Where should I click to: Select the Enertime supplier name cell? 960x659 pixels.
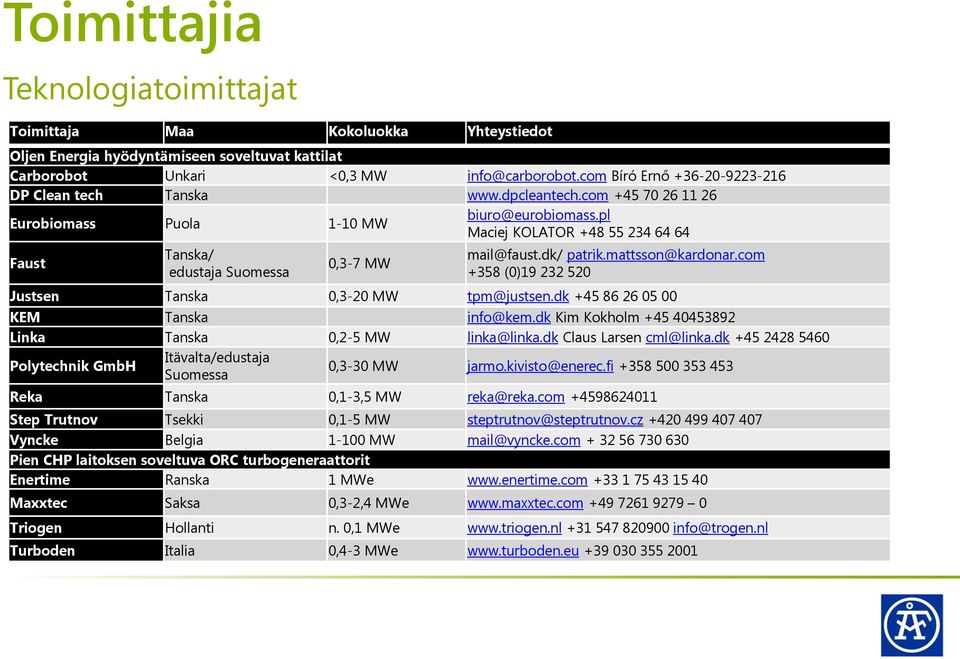click(x=86, y=480)
